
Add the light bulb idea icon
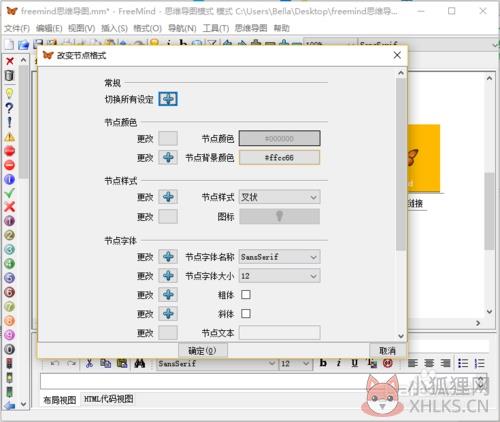click(10, 94)
